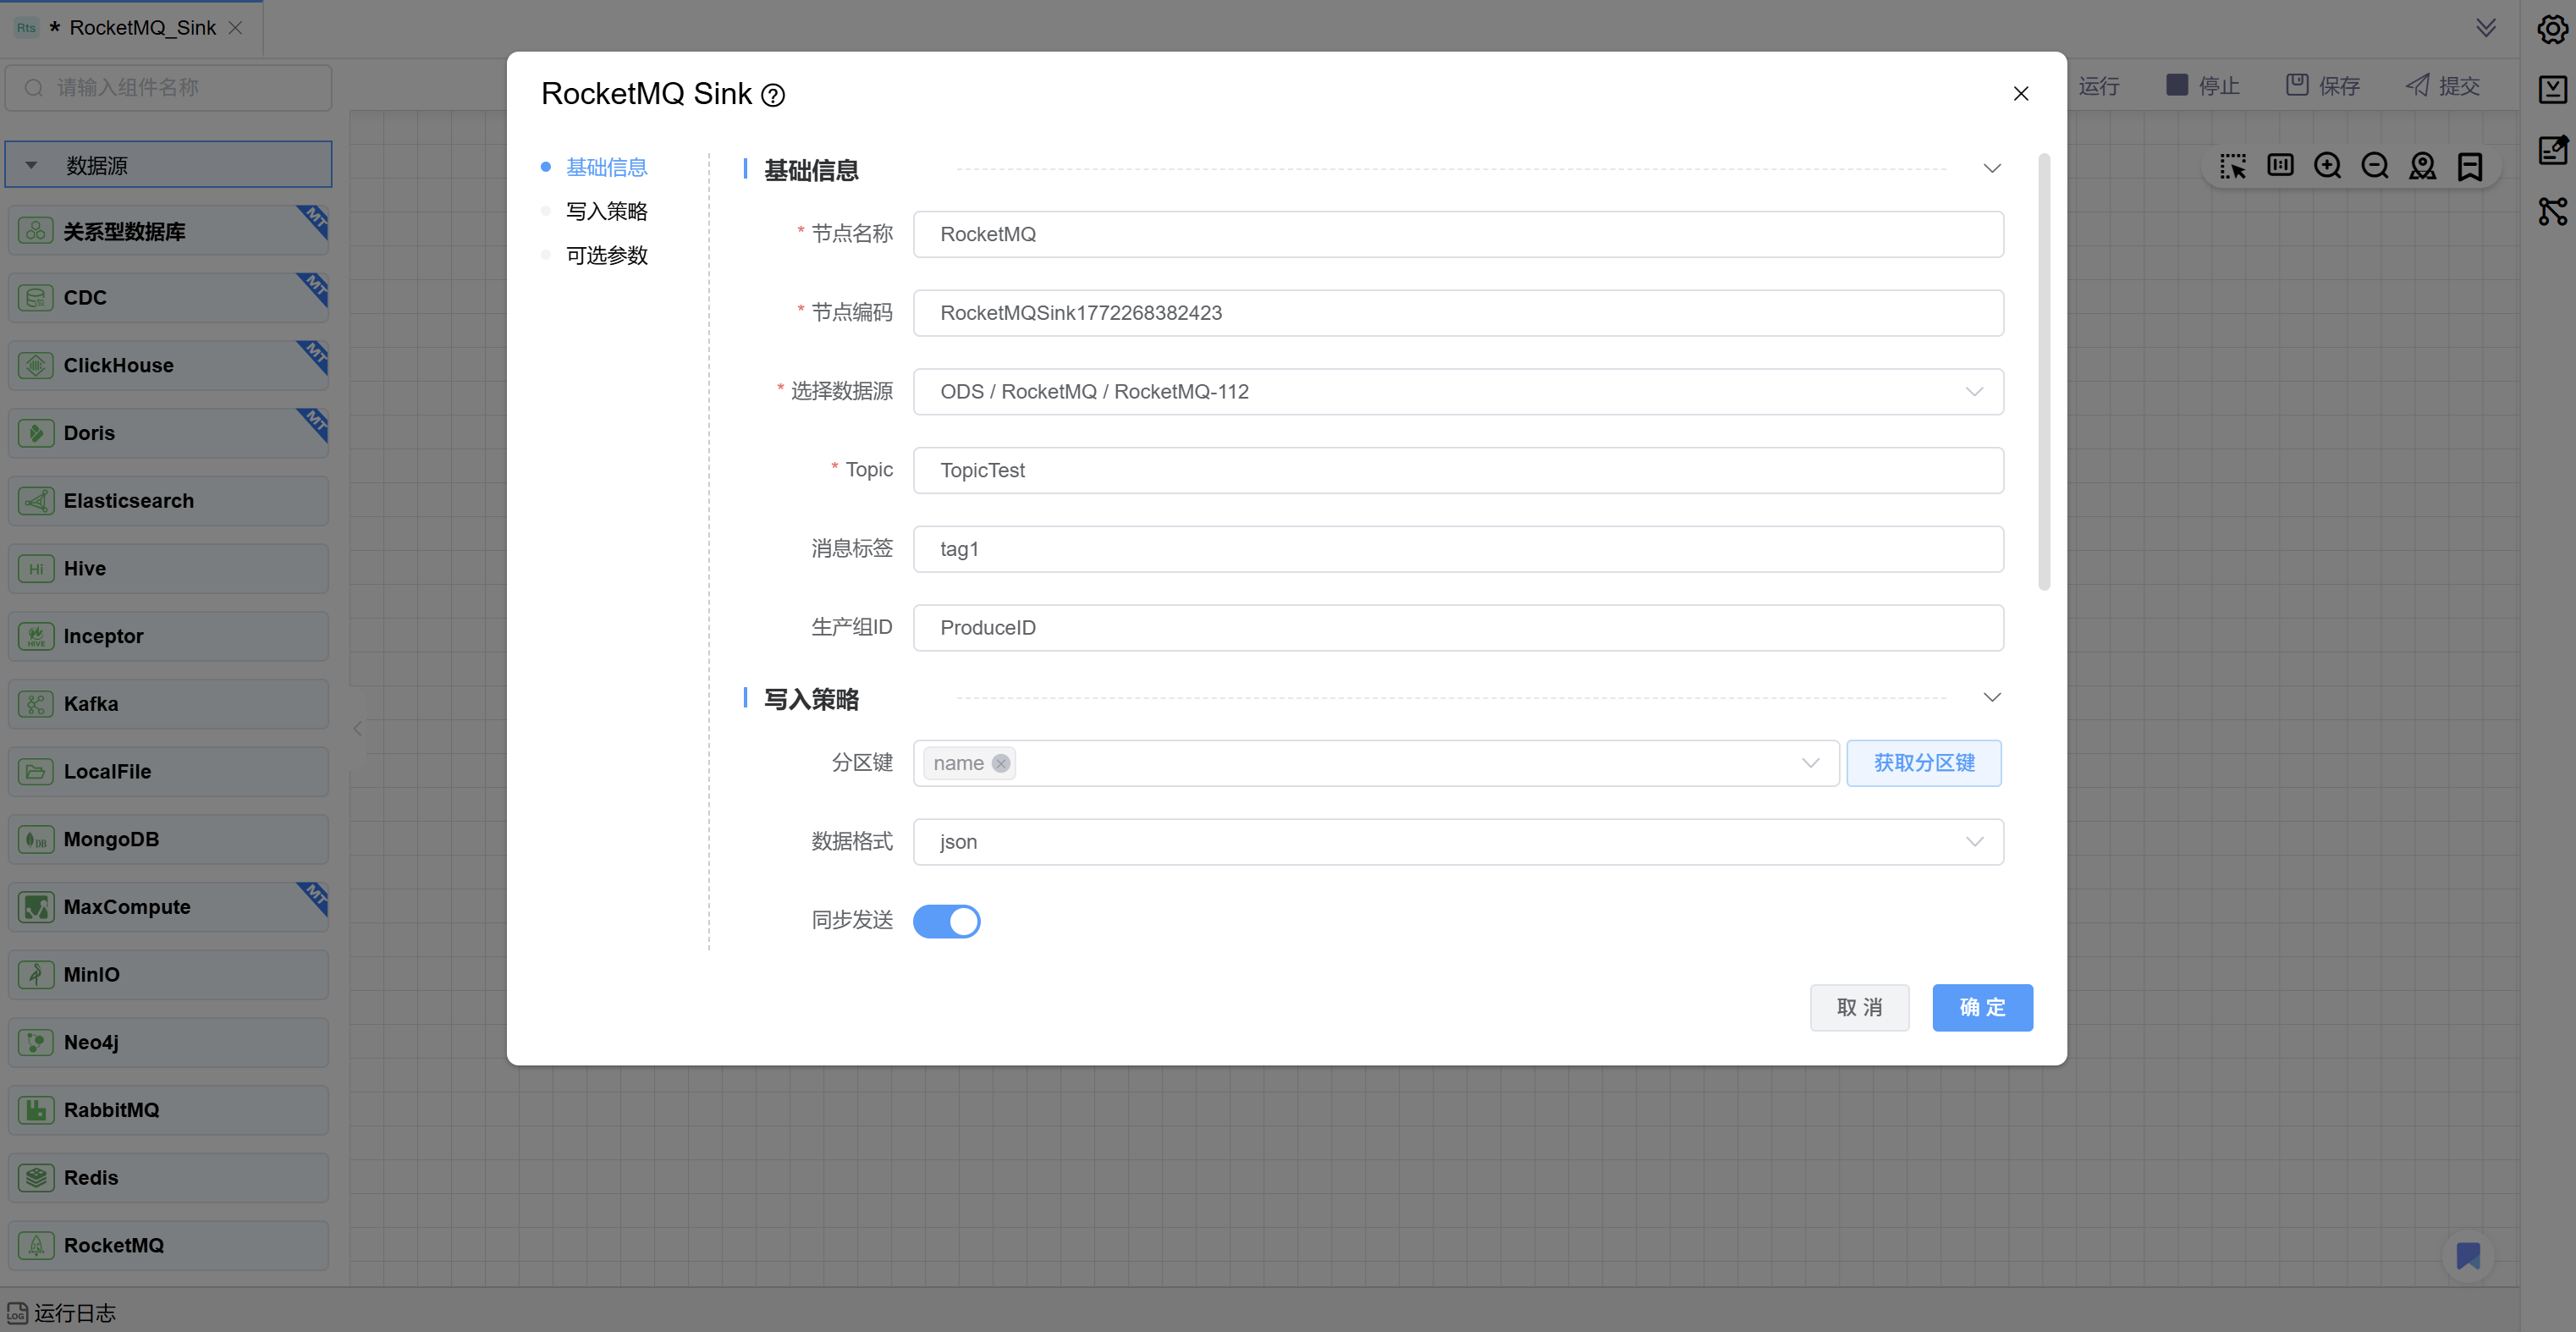The height and width of the screenshot is (1332, 2576).
Task: Click the Kafka component icon in sidebar
Action: [x=36, y=704]
